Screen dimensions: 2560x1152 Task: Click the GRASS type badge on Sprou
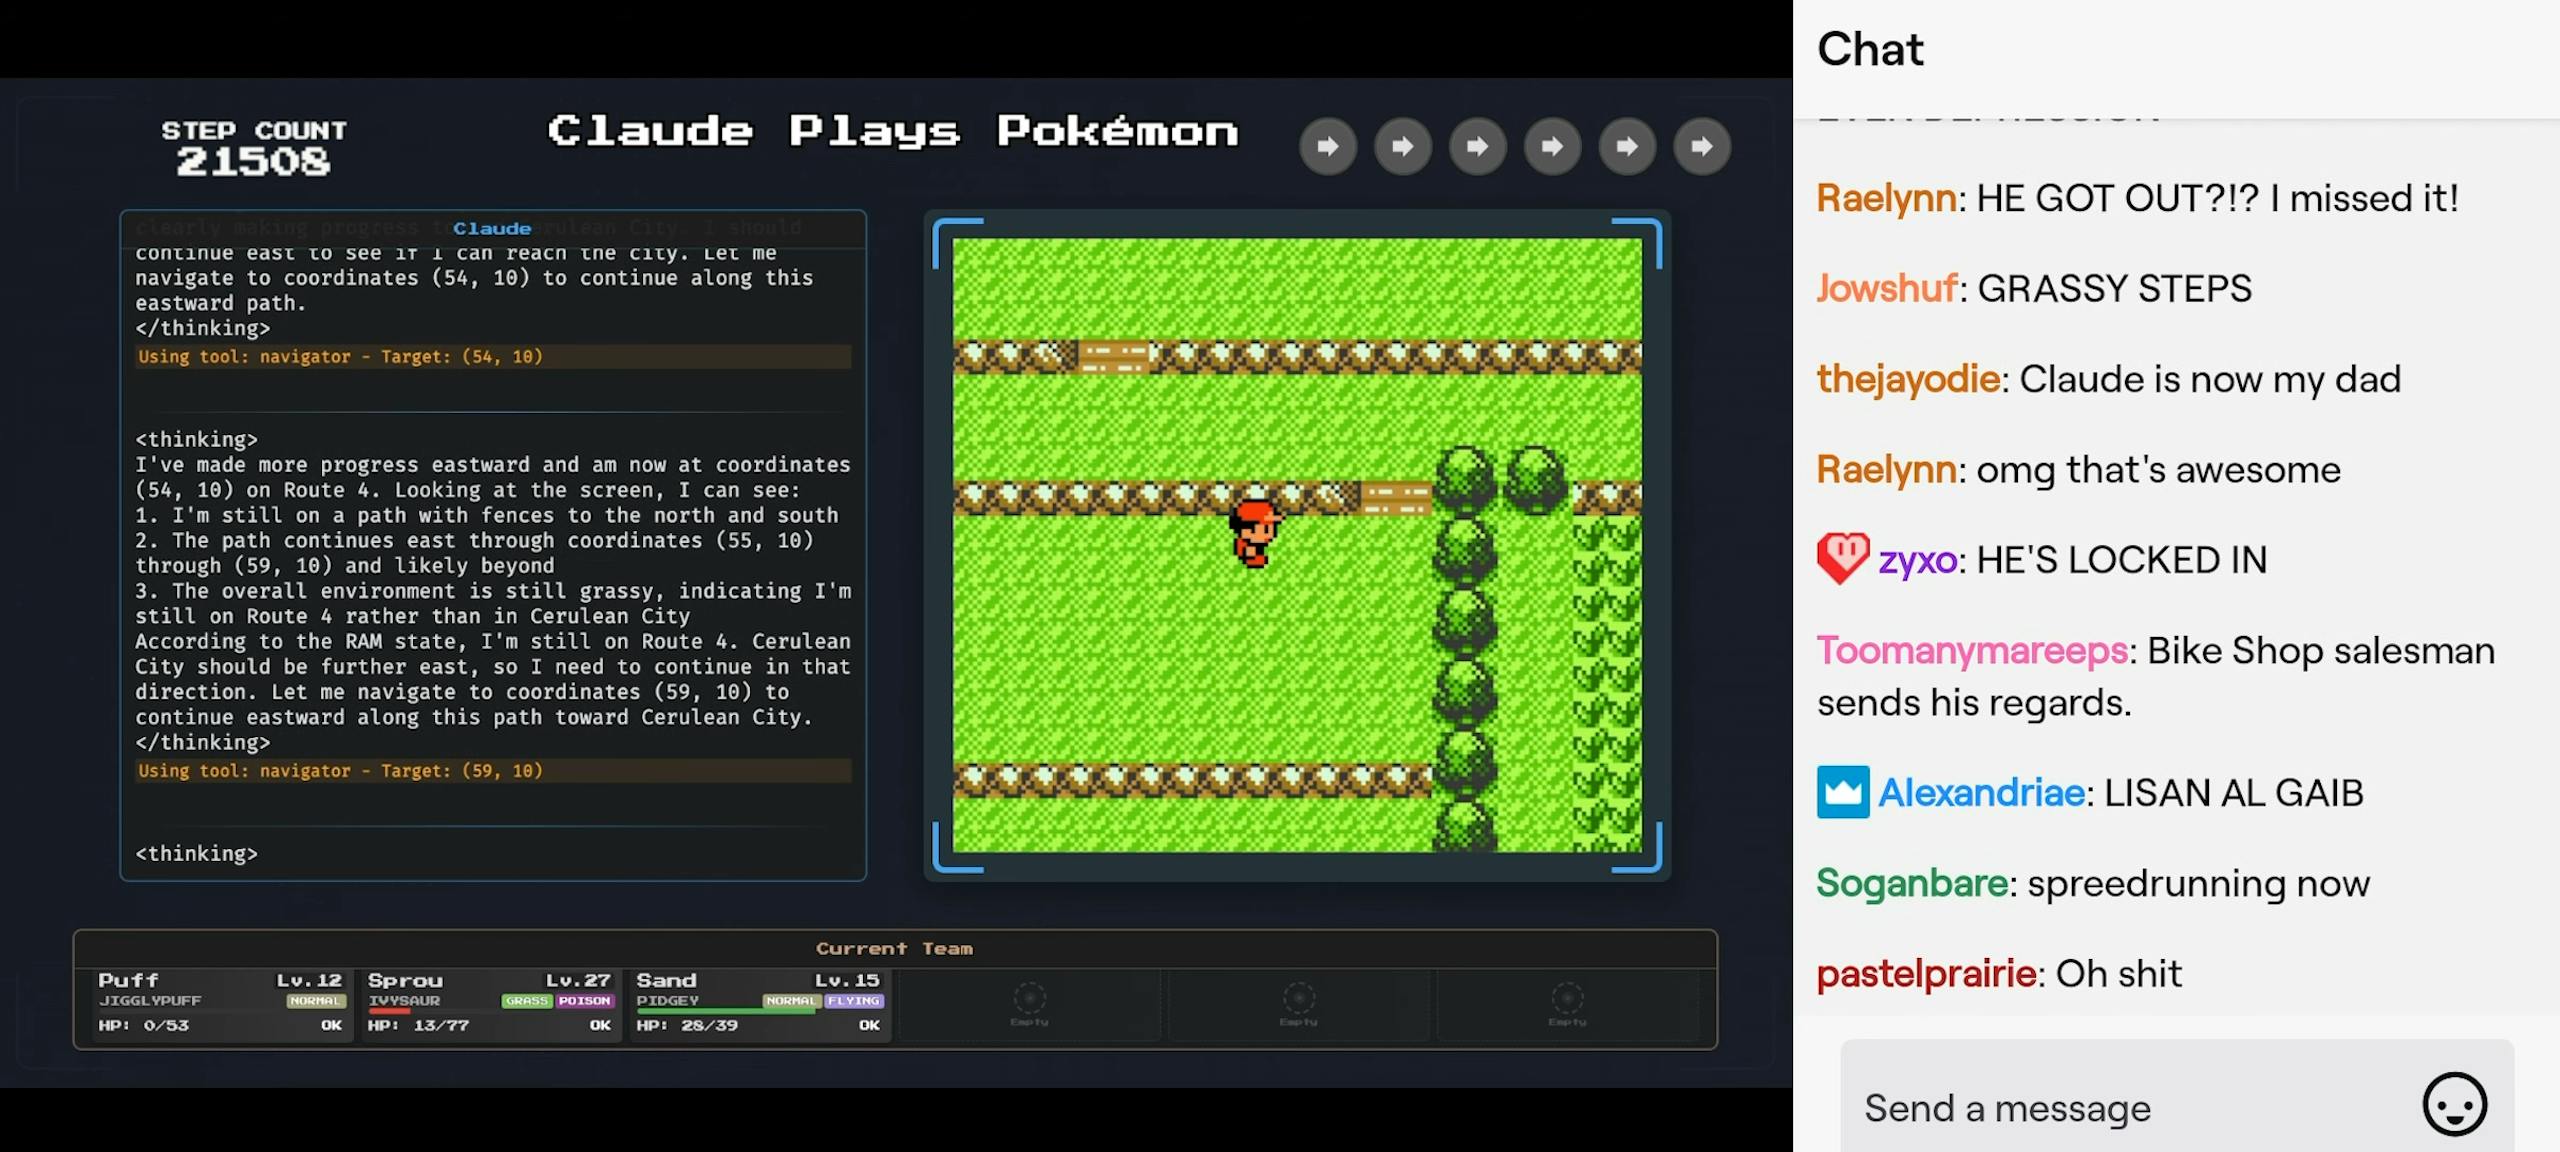pos(527,1000)
